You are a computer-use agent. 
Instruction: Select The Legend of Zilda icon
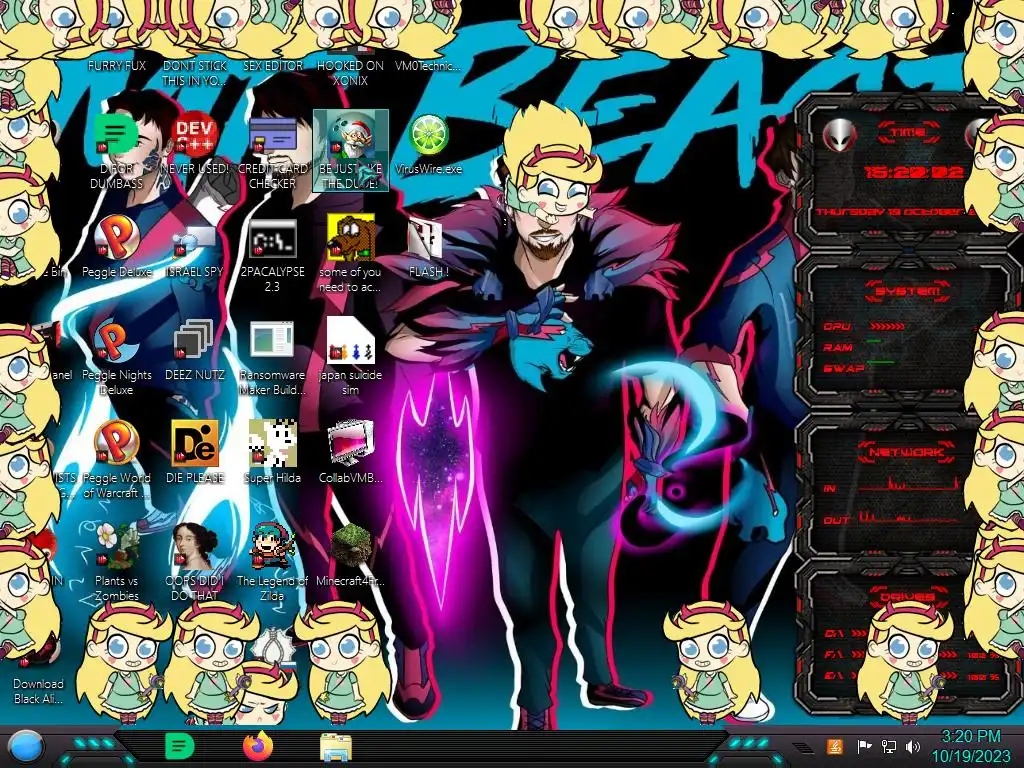tap(272, 547)
